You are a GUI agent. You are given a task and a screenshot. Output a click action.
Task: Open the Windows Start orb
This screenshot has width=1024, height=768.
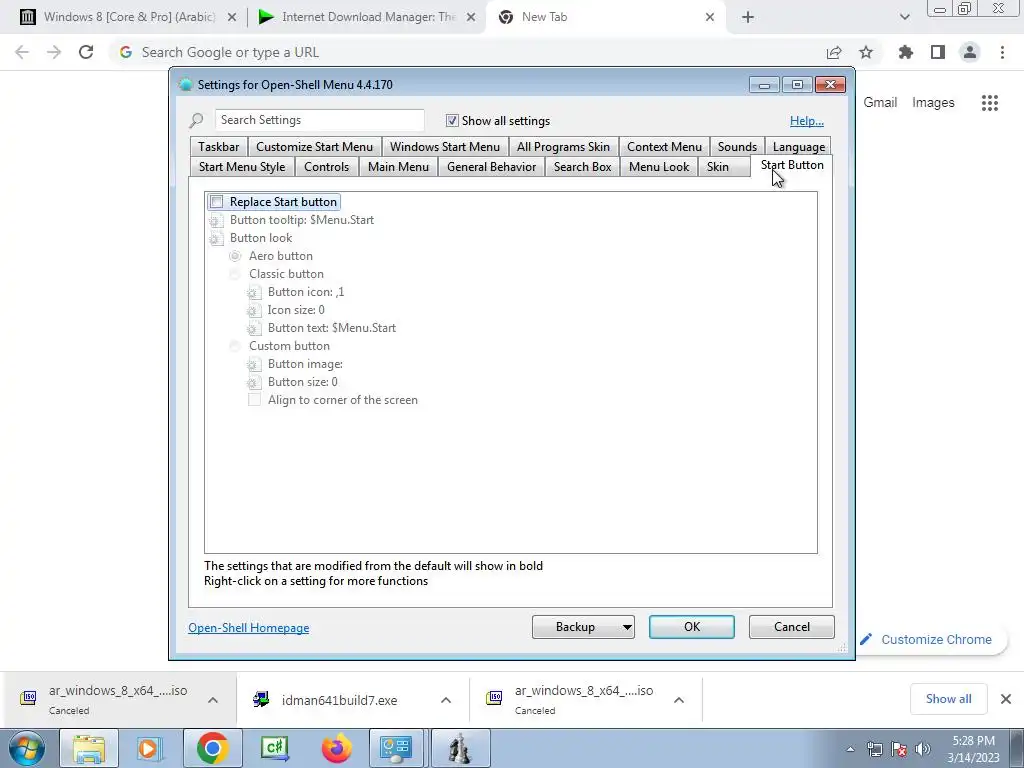26,748
